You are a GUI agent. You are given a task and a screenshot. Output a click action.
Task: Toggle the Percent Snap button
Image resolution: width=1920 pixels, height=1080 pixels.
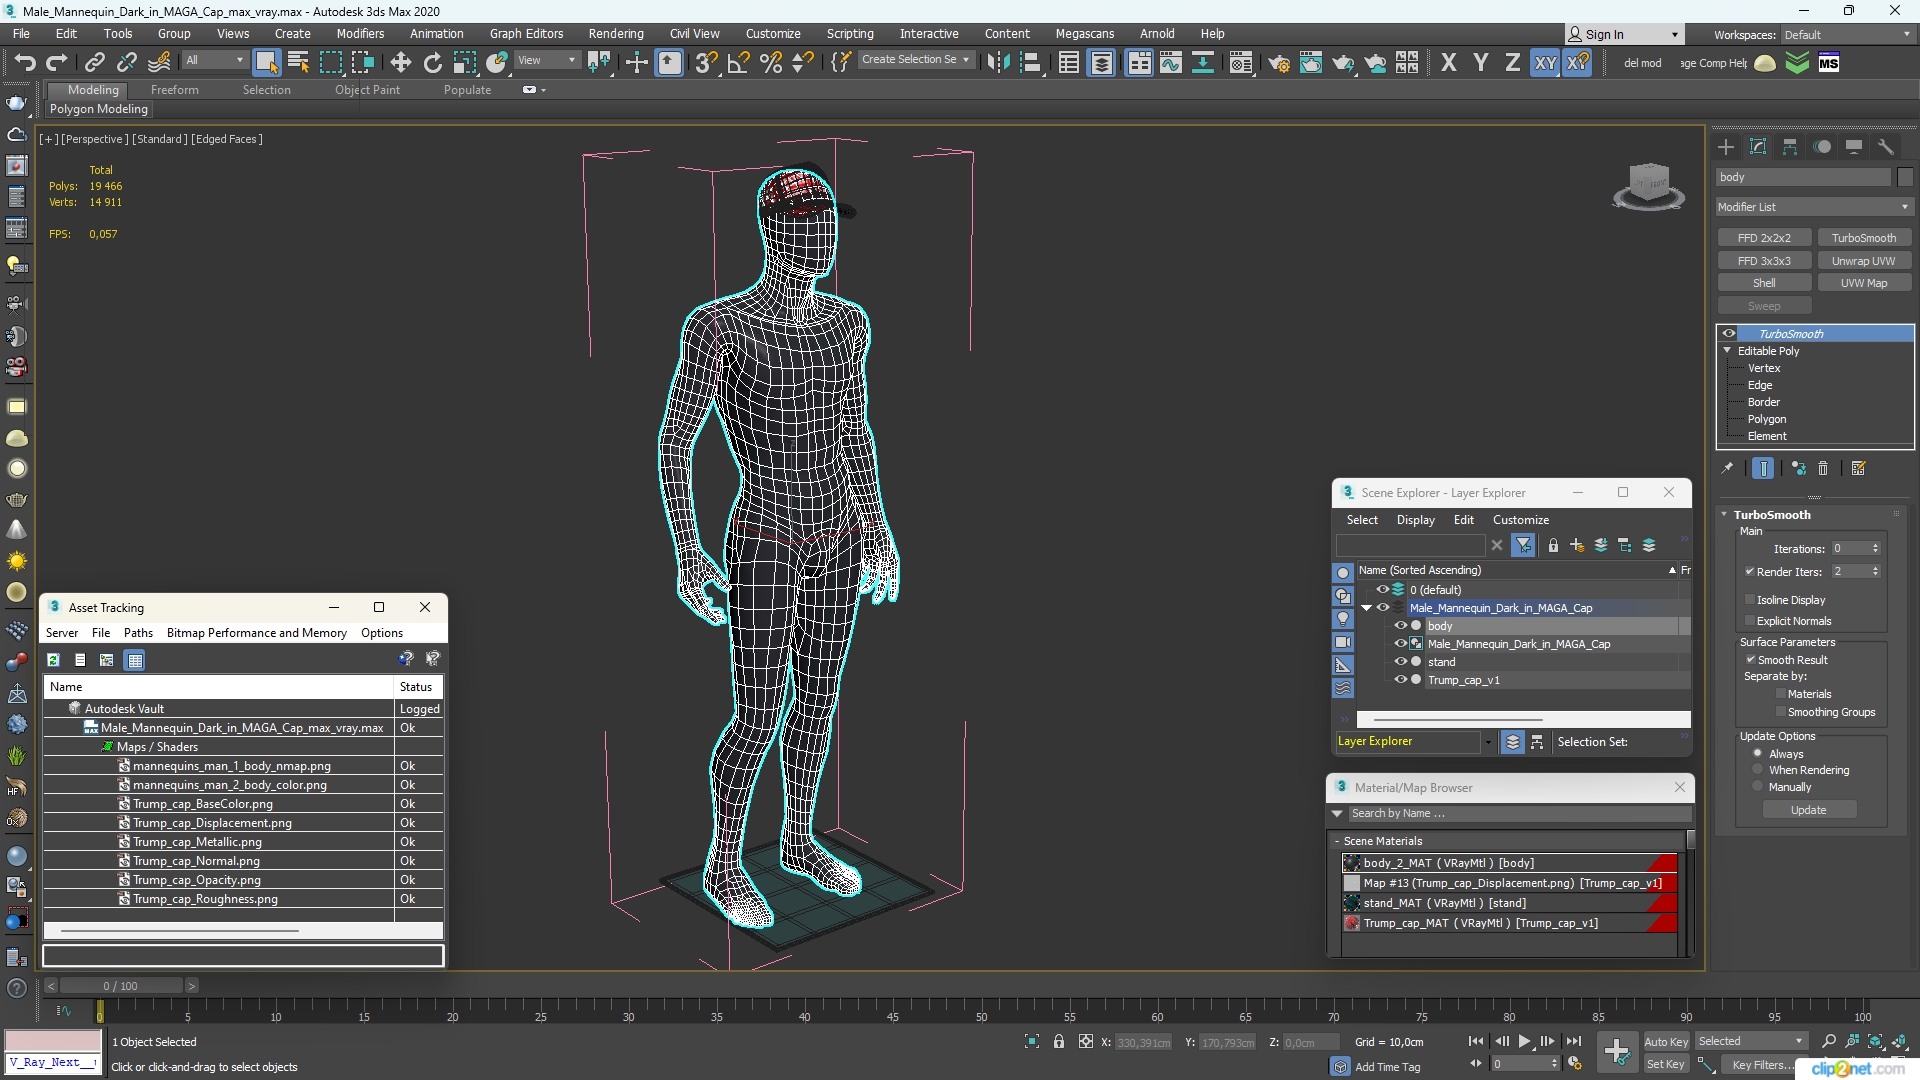click(x=770, y=62)
